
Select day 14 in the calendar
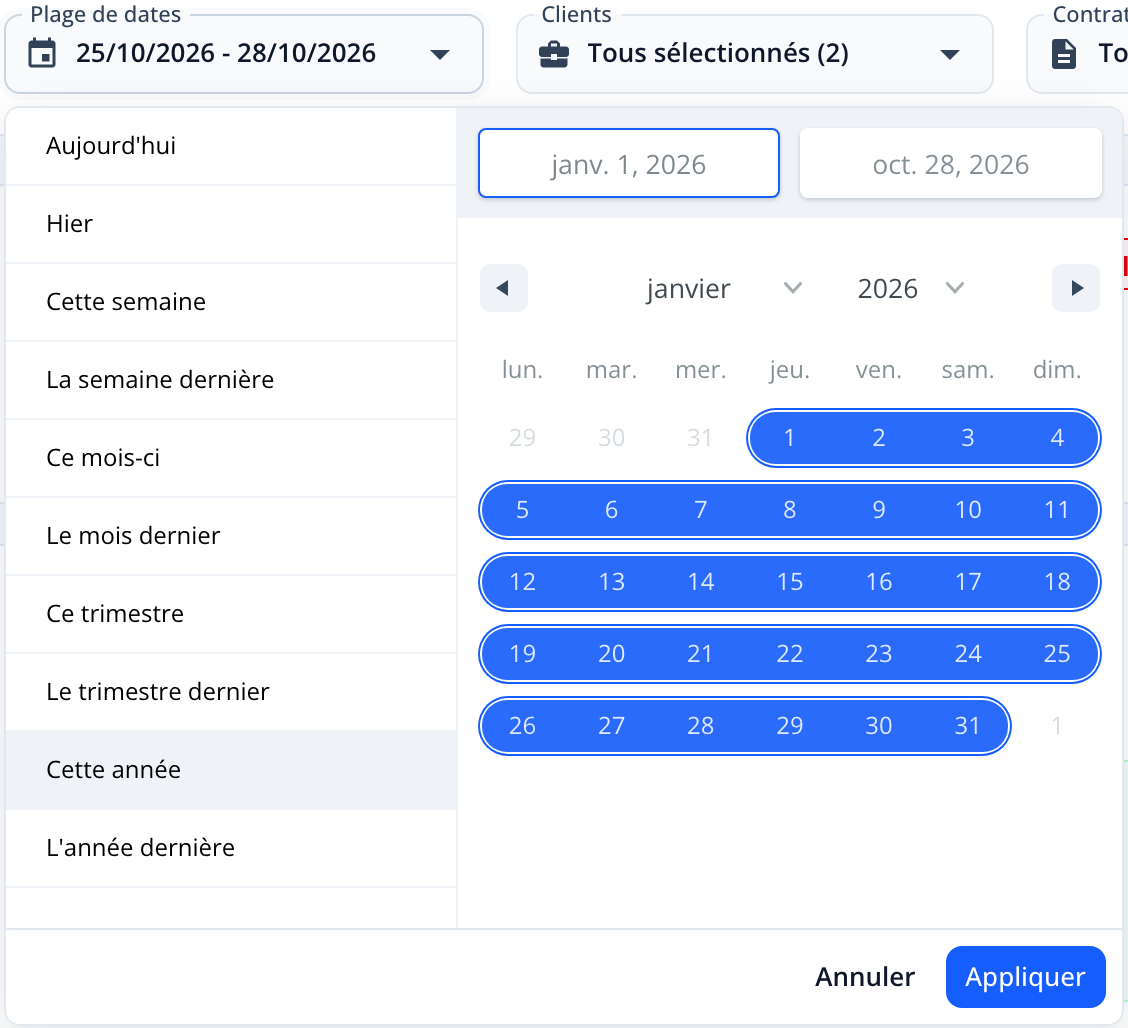coord(700,582)
